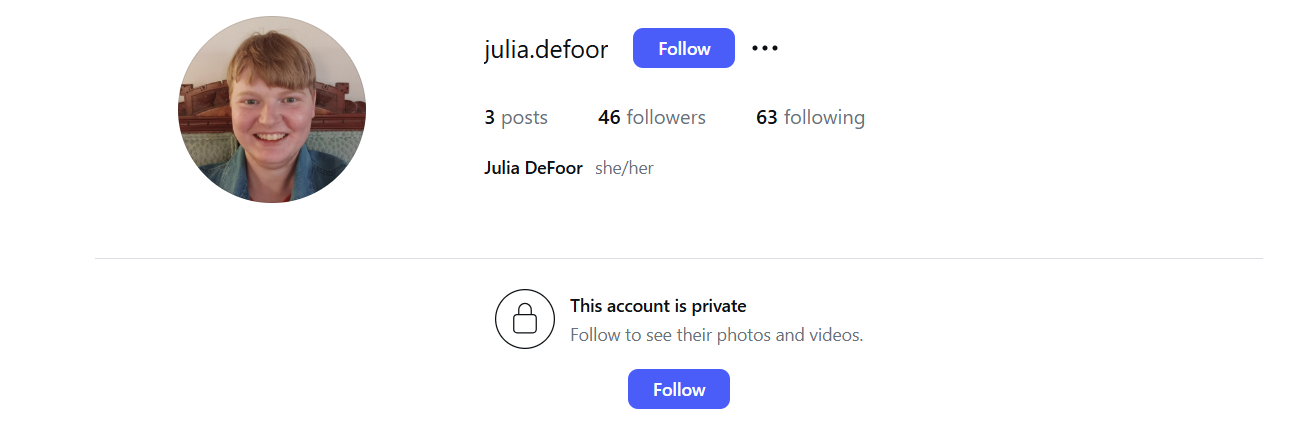The width and height of the screenshot is (1308, 421).
Task: Click the number 46 in follower count
Action: pyautogui.click(x=609, y=117)
